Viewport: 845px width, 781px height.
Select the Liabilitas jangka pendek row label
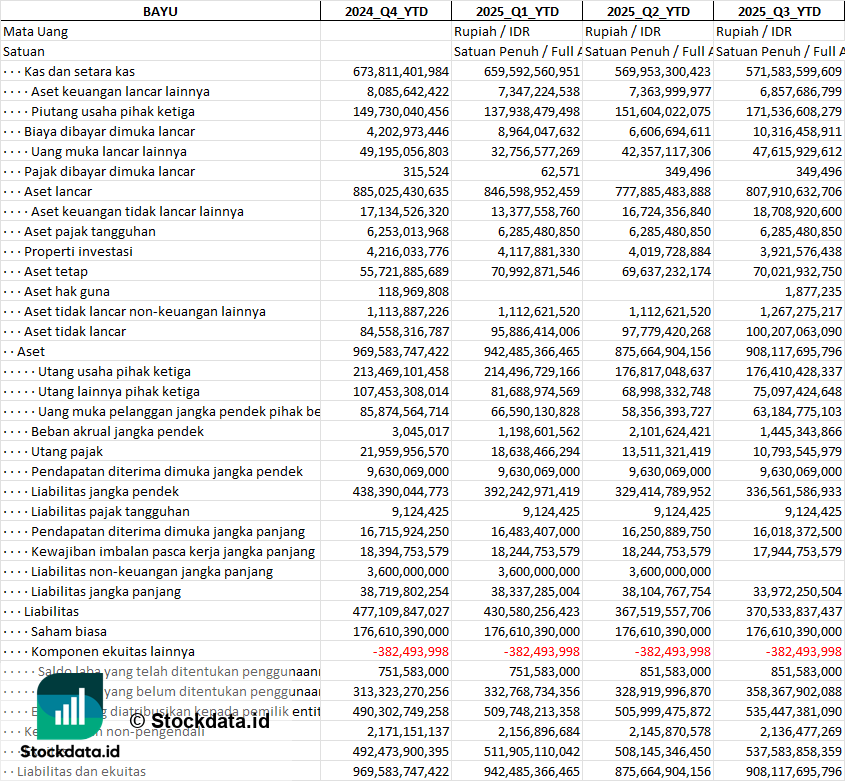pyautogui.click(x=105, y=491)
